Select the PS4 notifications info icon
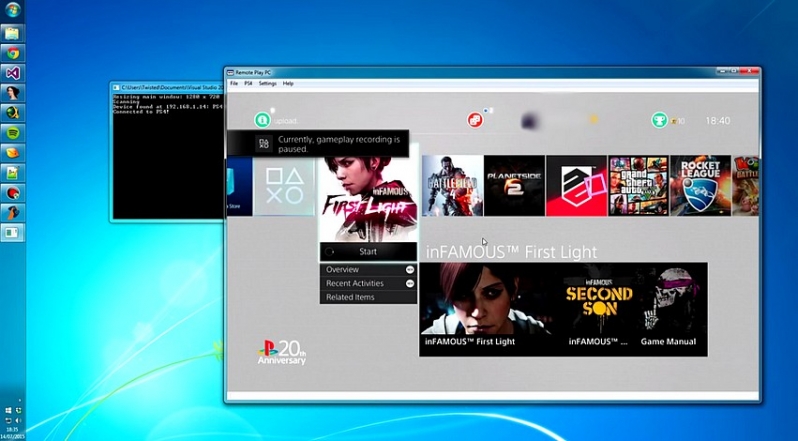 (x=262, y=120)
